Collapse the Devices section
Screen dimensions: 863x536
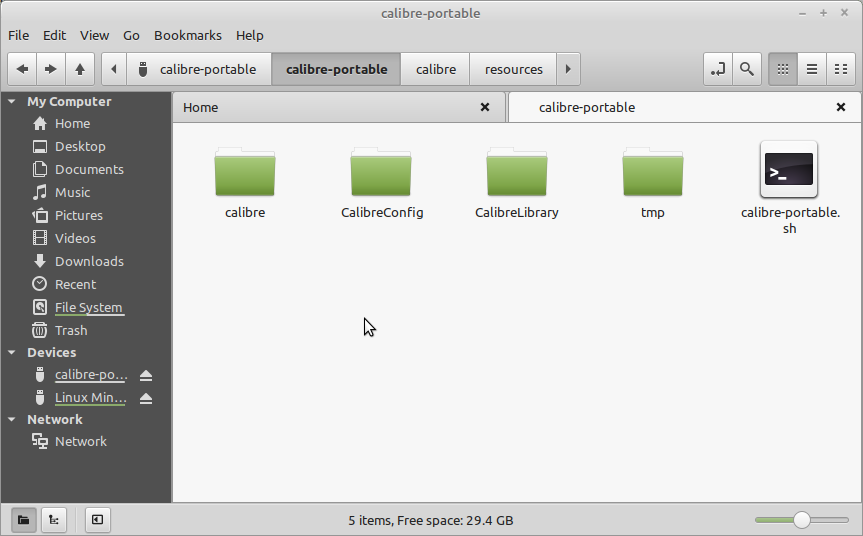12,353
